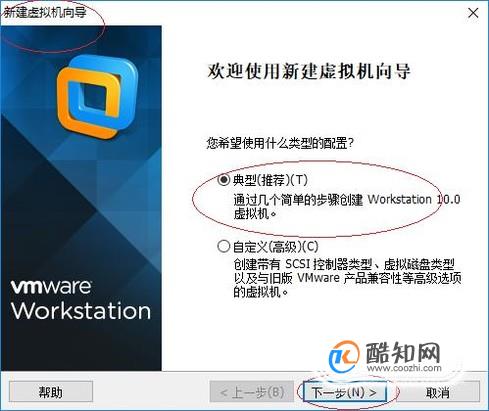
Task: Click the 您希望使用什么类型的配置? question text
Action: pyautogui.click(x=280, y=143)
